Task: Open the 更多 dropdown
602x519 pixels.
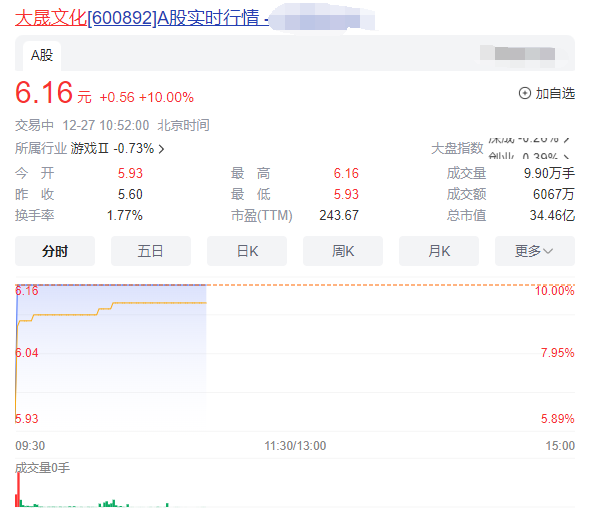Action: pyautogui.click(x=535, y=251)
